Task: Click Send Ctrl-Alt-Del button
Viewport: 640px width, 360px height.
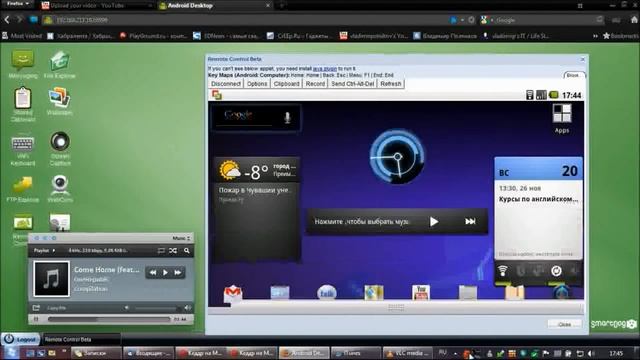Action: click(353, 84)
